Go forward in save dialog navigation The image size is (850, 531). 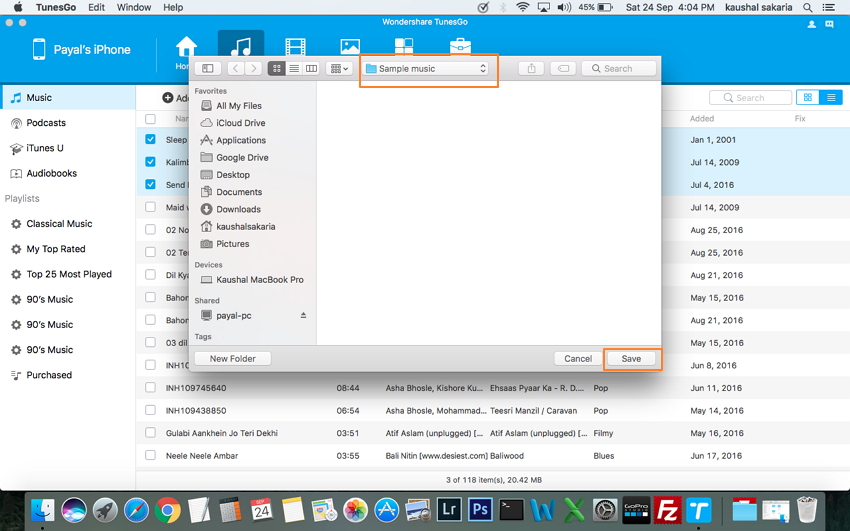point(253,68)
